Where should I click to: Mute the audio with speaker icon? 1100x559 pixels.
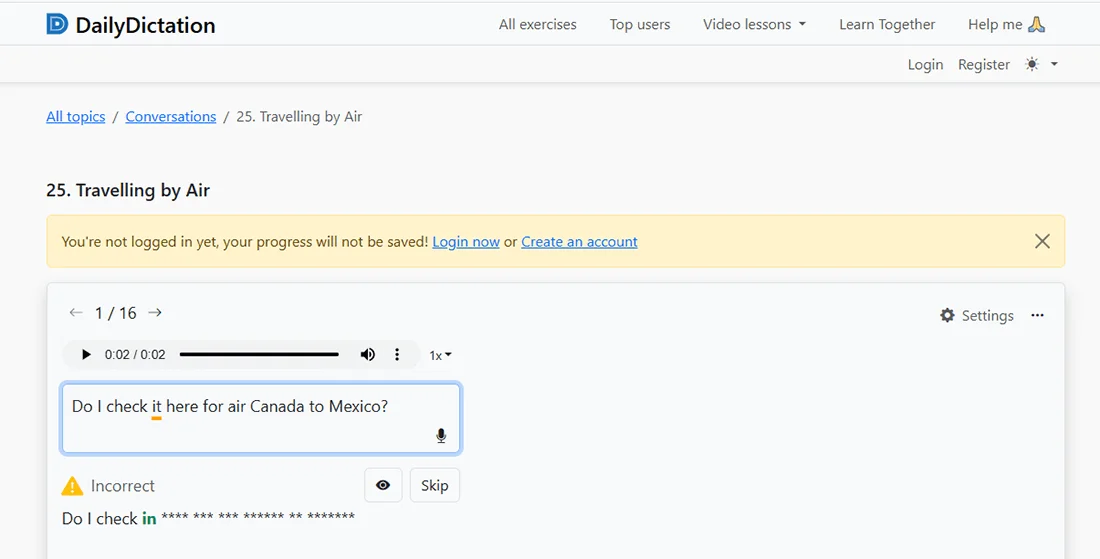[x=368, y=355]
